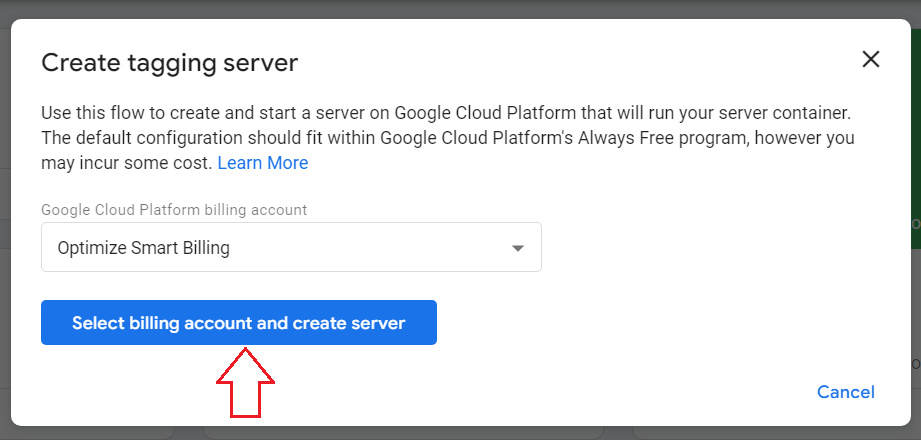Close the Create tagging server dialog

click(x=871, y=59)
